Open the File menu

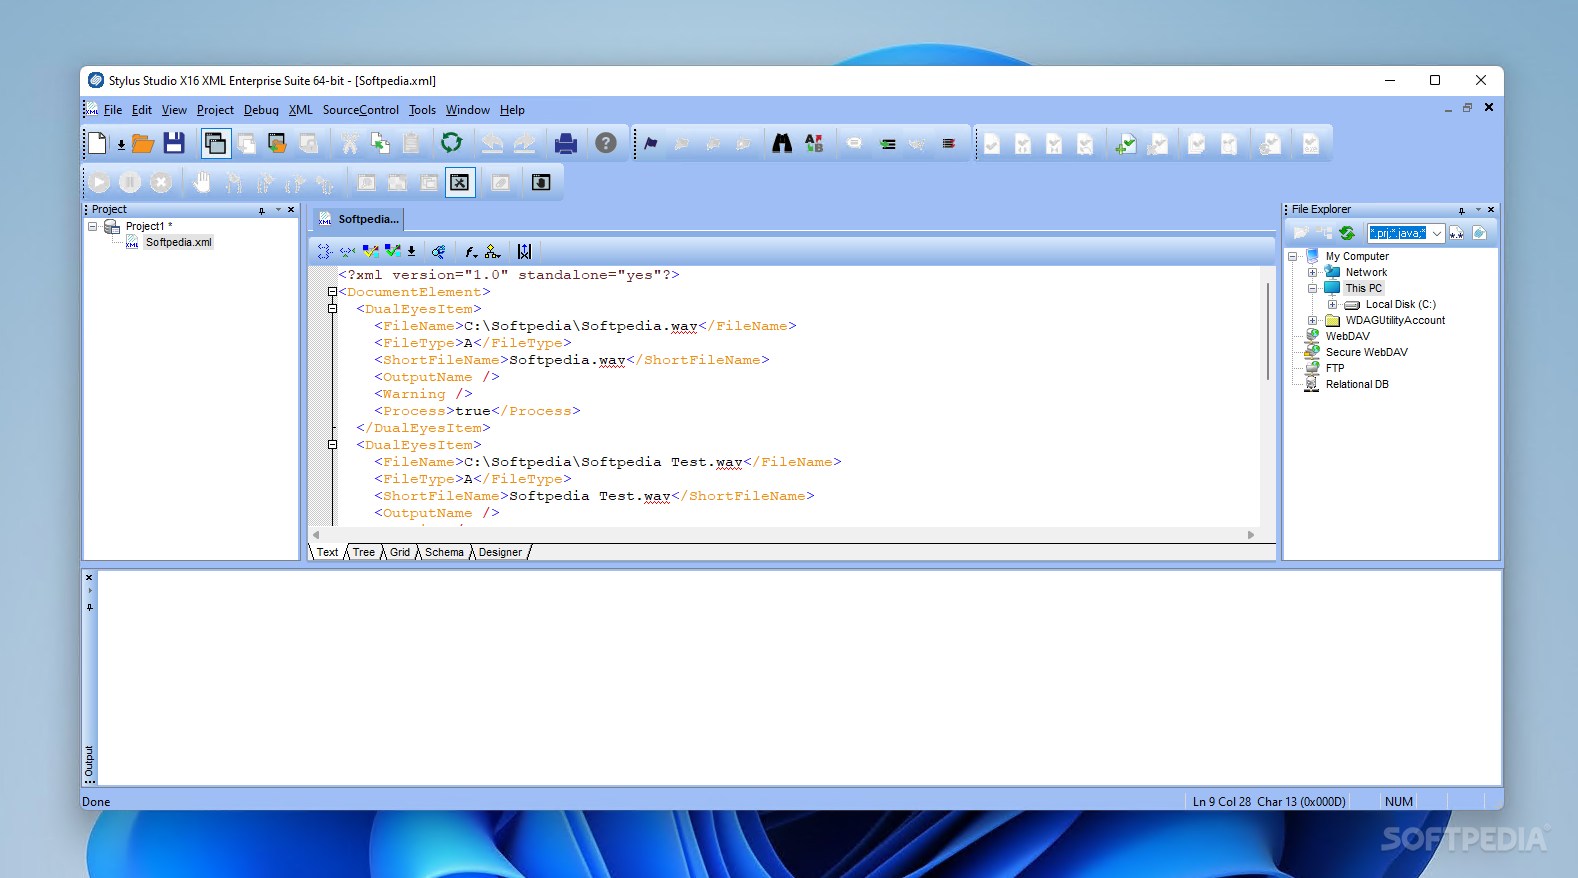coord(113,110)
